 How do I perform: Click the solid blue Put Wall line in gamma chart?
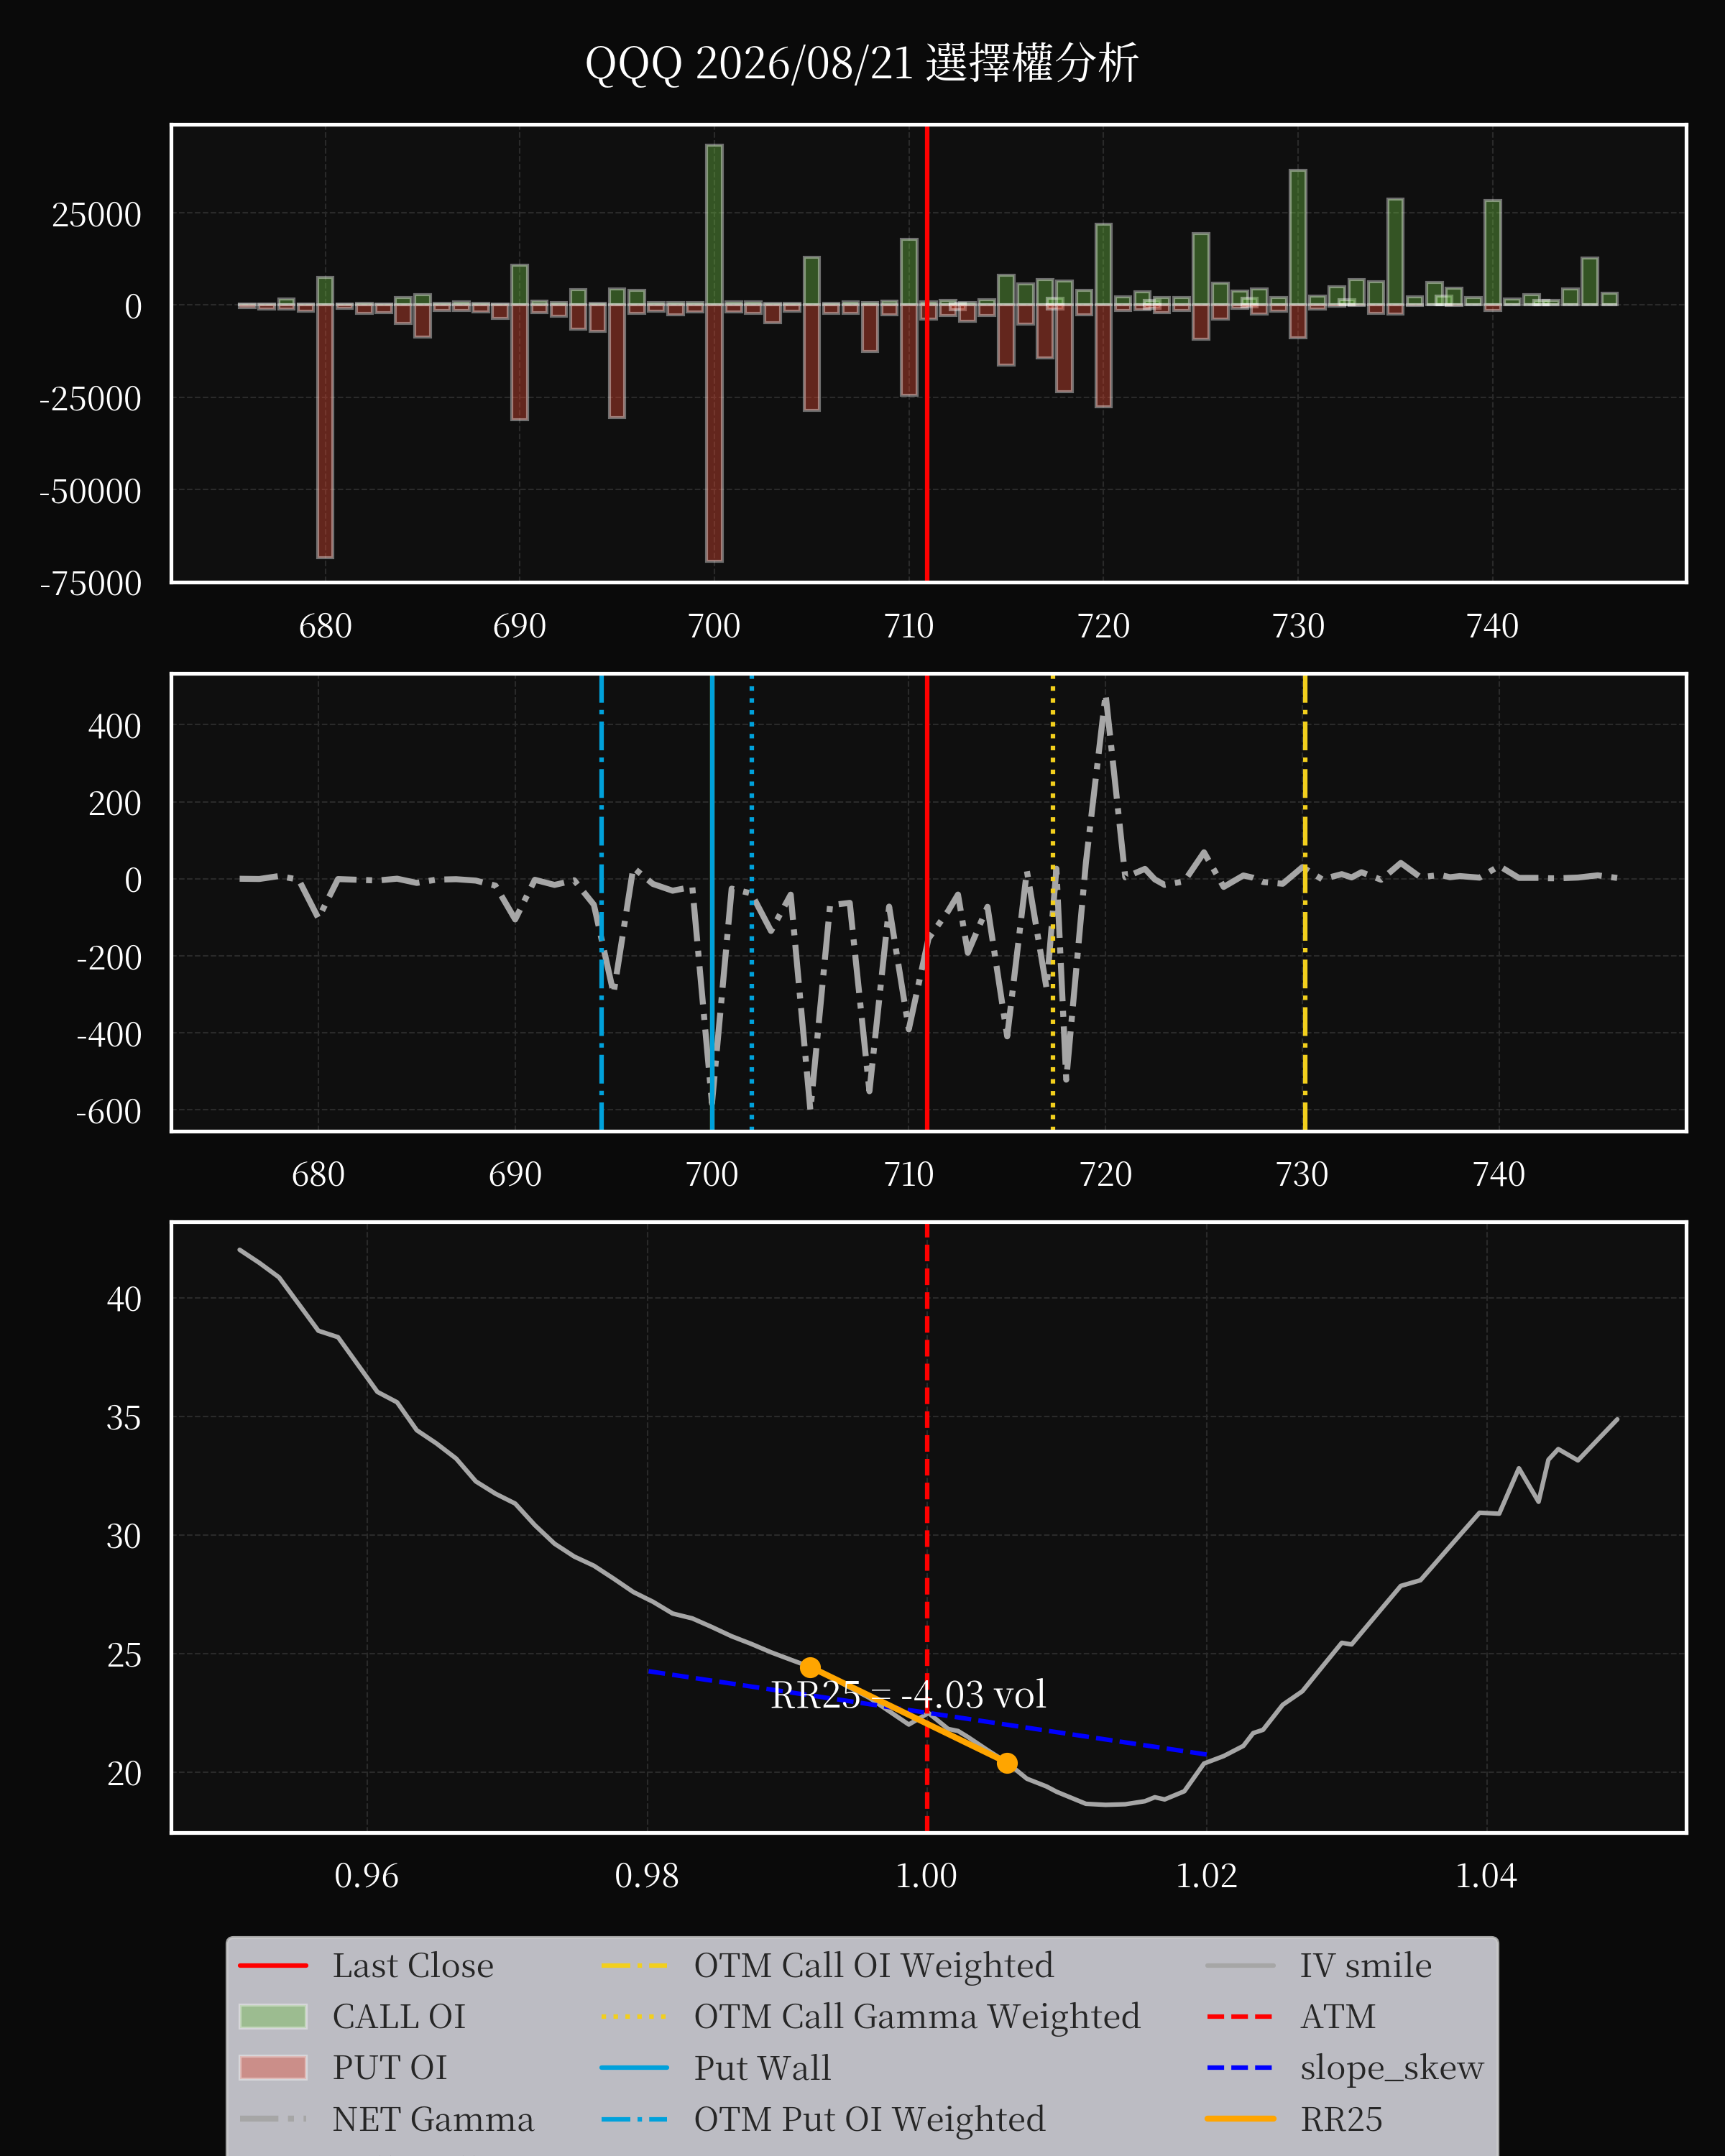(x=712, y=903)
